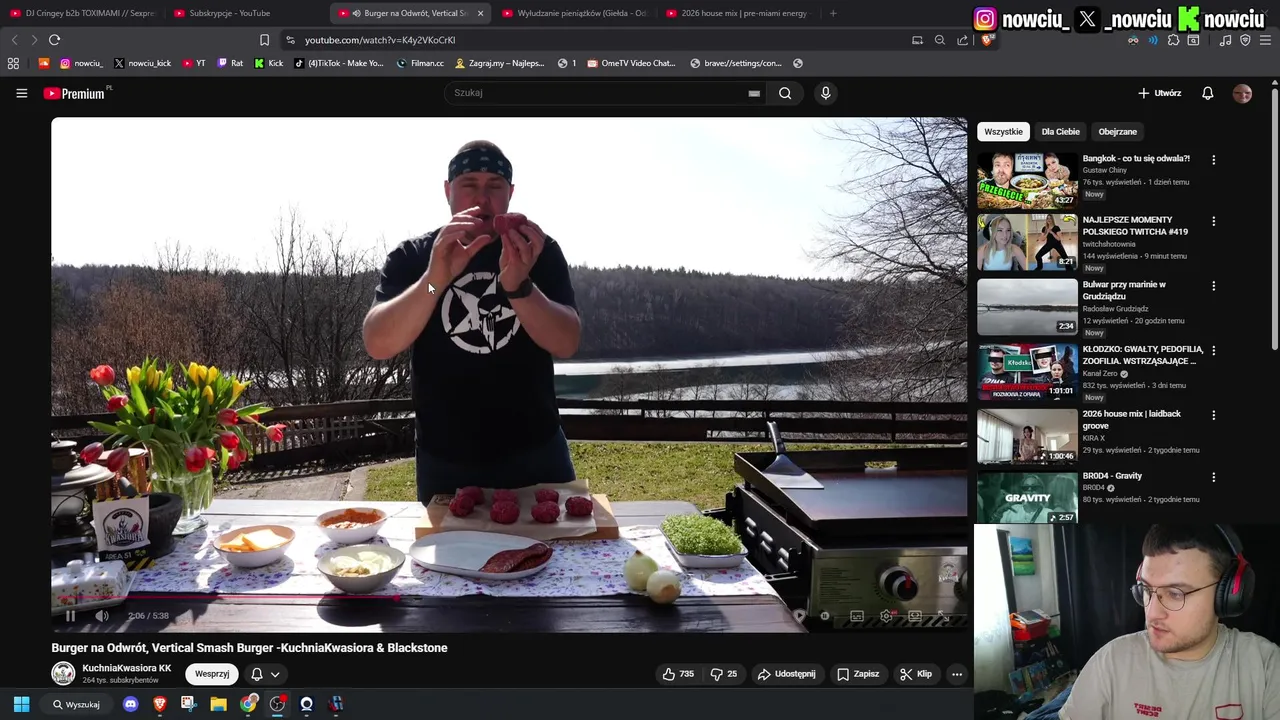
Task: Click the Wesprzyj support button
Action: tap(212, 674)
